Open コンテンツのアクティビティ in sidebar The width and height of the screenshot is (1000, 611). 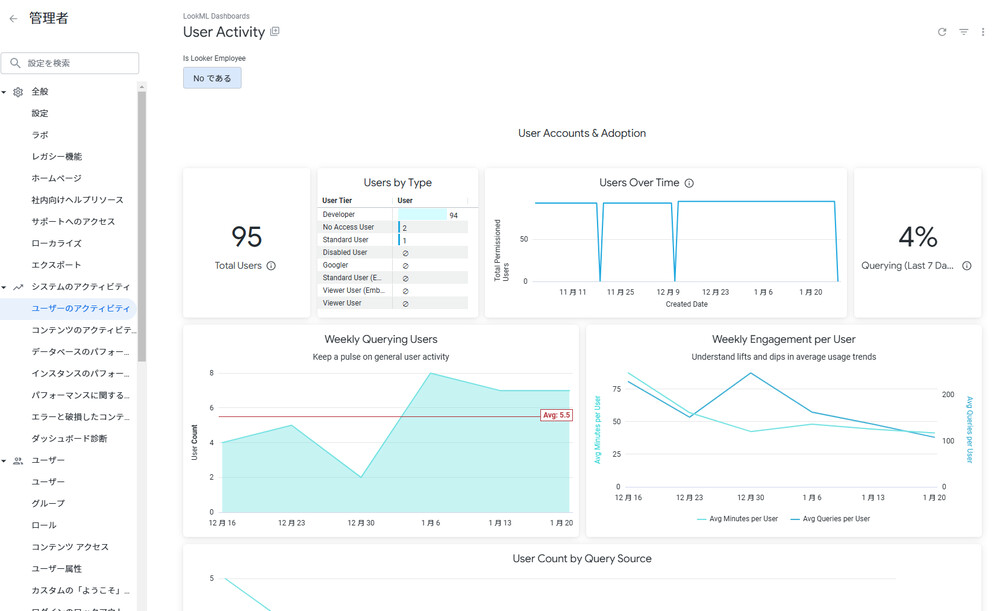(83, 330)
